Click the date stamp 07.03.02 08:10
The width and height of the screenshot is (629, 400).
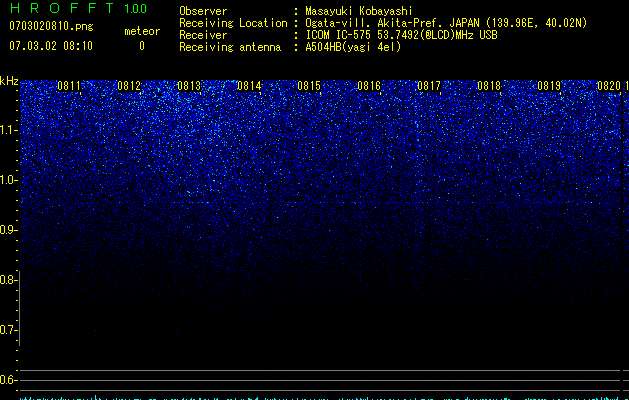51,46
